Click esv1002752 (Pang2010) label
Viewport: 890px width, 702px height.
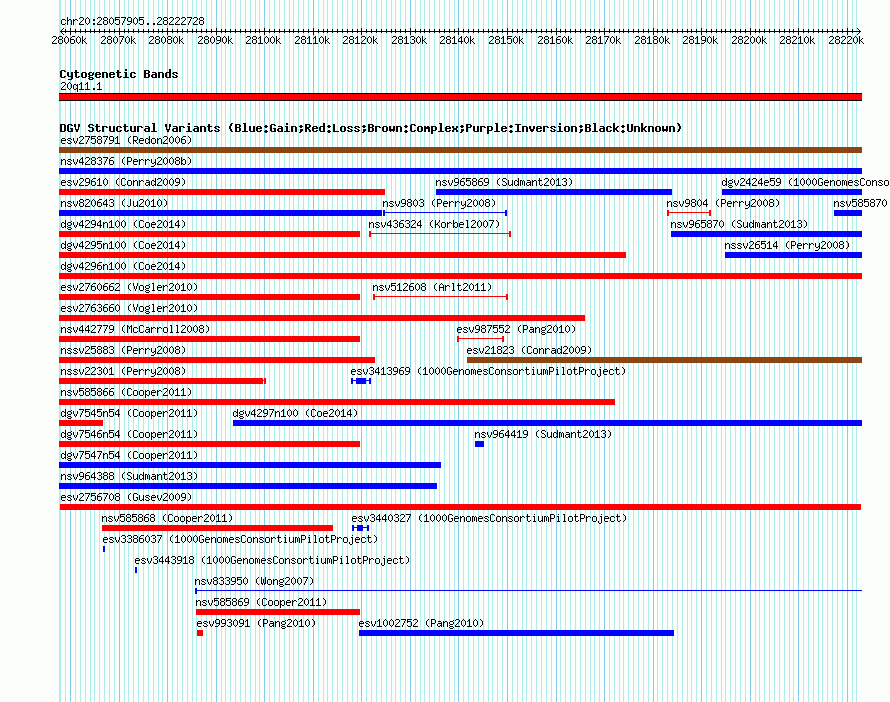pos(421,623)
